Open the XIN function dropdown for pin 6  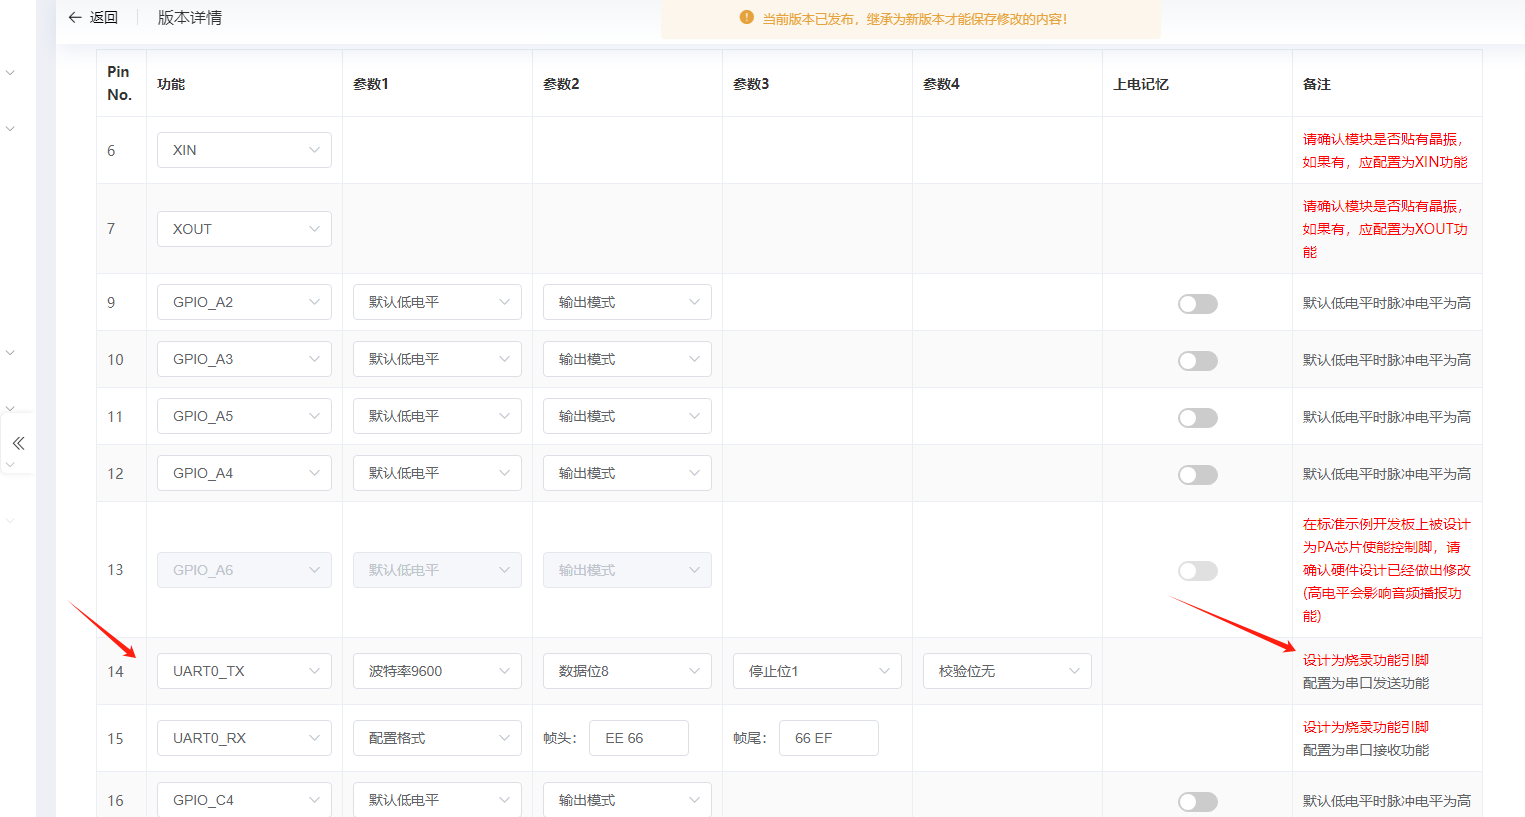pyautogui.click(x=244, y=149)
